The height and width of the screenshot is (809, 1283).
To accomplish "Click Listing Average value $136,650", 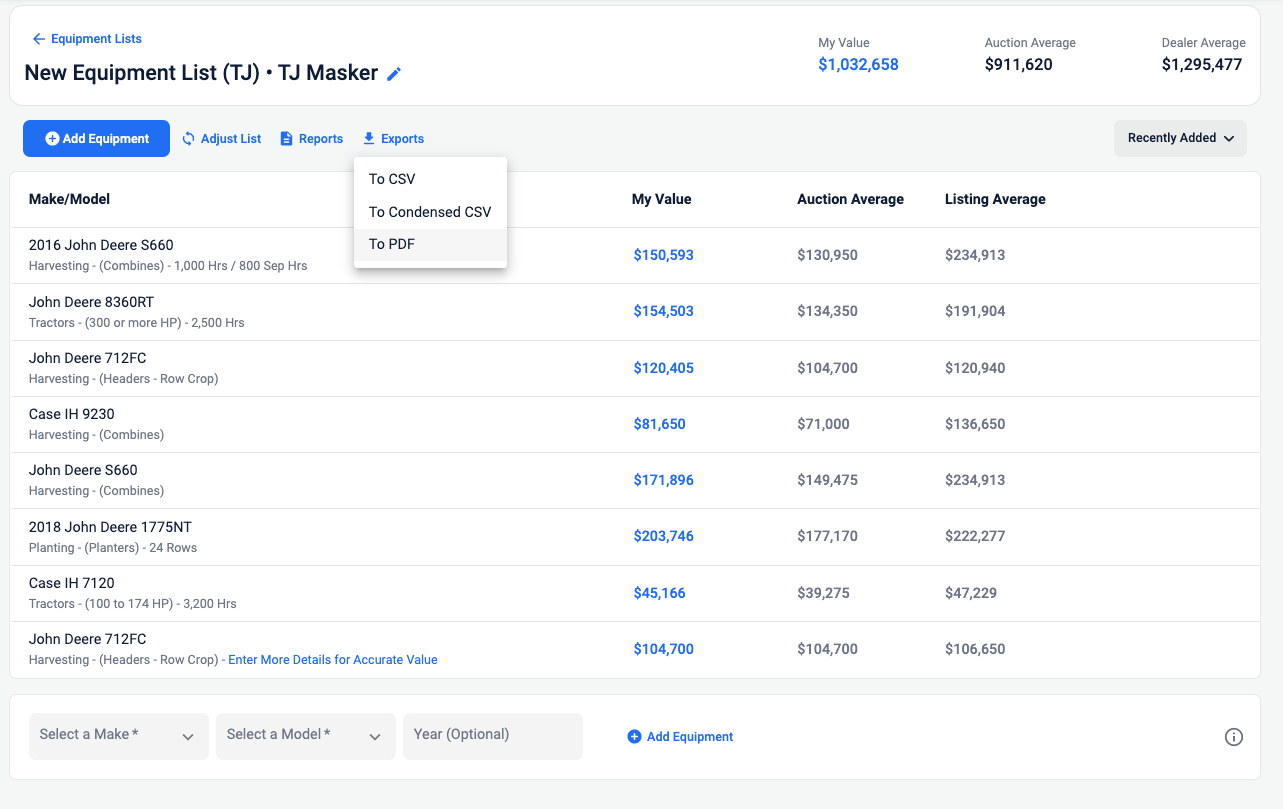I will click(975, 424).
